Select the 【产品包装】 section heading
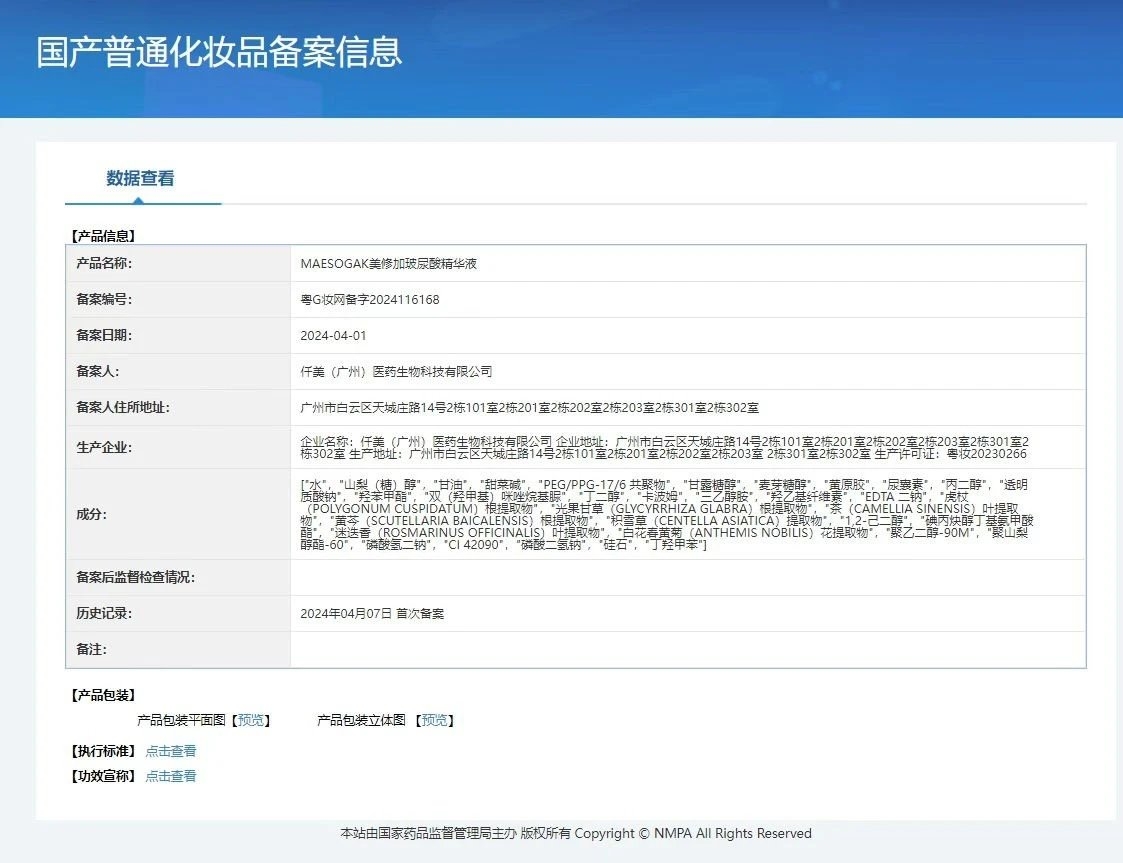1123x863 pixels. pyautogui.click(x=103, y=695)
